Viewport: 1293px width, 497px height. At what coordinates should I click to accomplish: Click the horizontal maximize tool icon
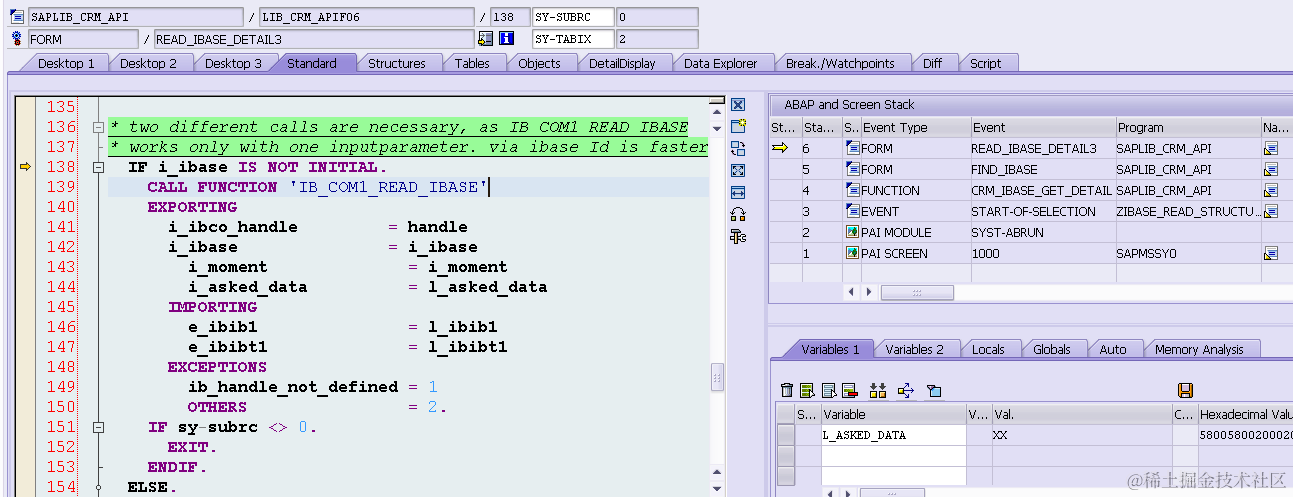(x=738, y=192)
